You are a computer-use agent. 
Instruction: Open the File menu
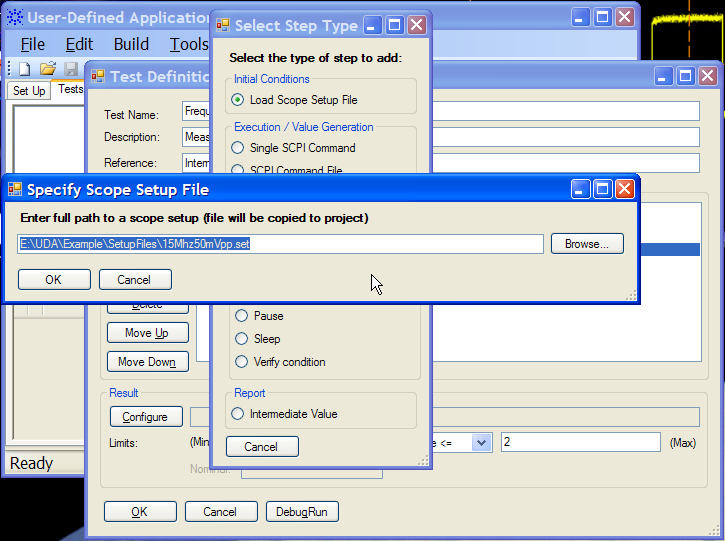[x=33, y=44]
